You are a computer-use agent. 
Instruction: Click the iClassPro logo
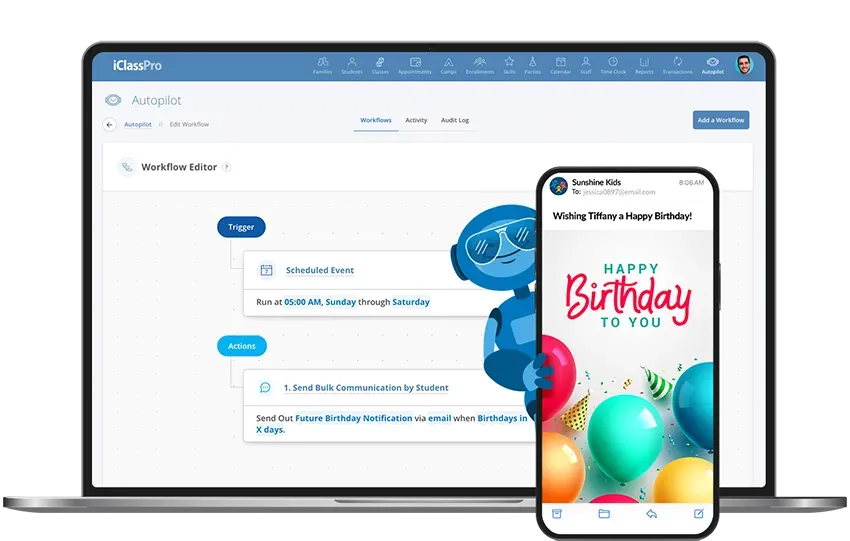click(137, 66)
